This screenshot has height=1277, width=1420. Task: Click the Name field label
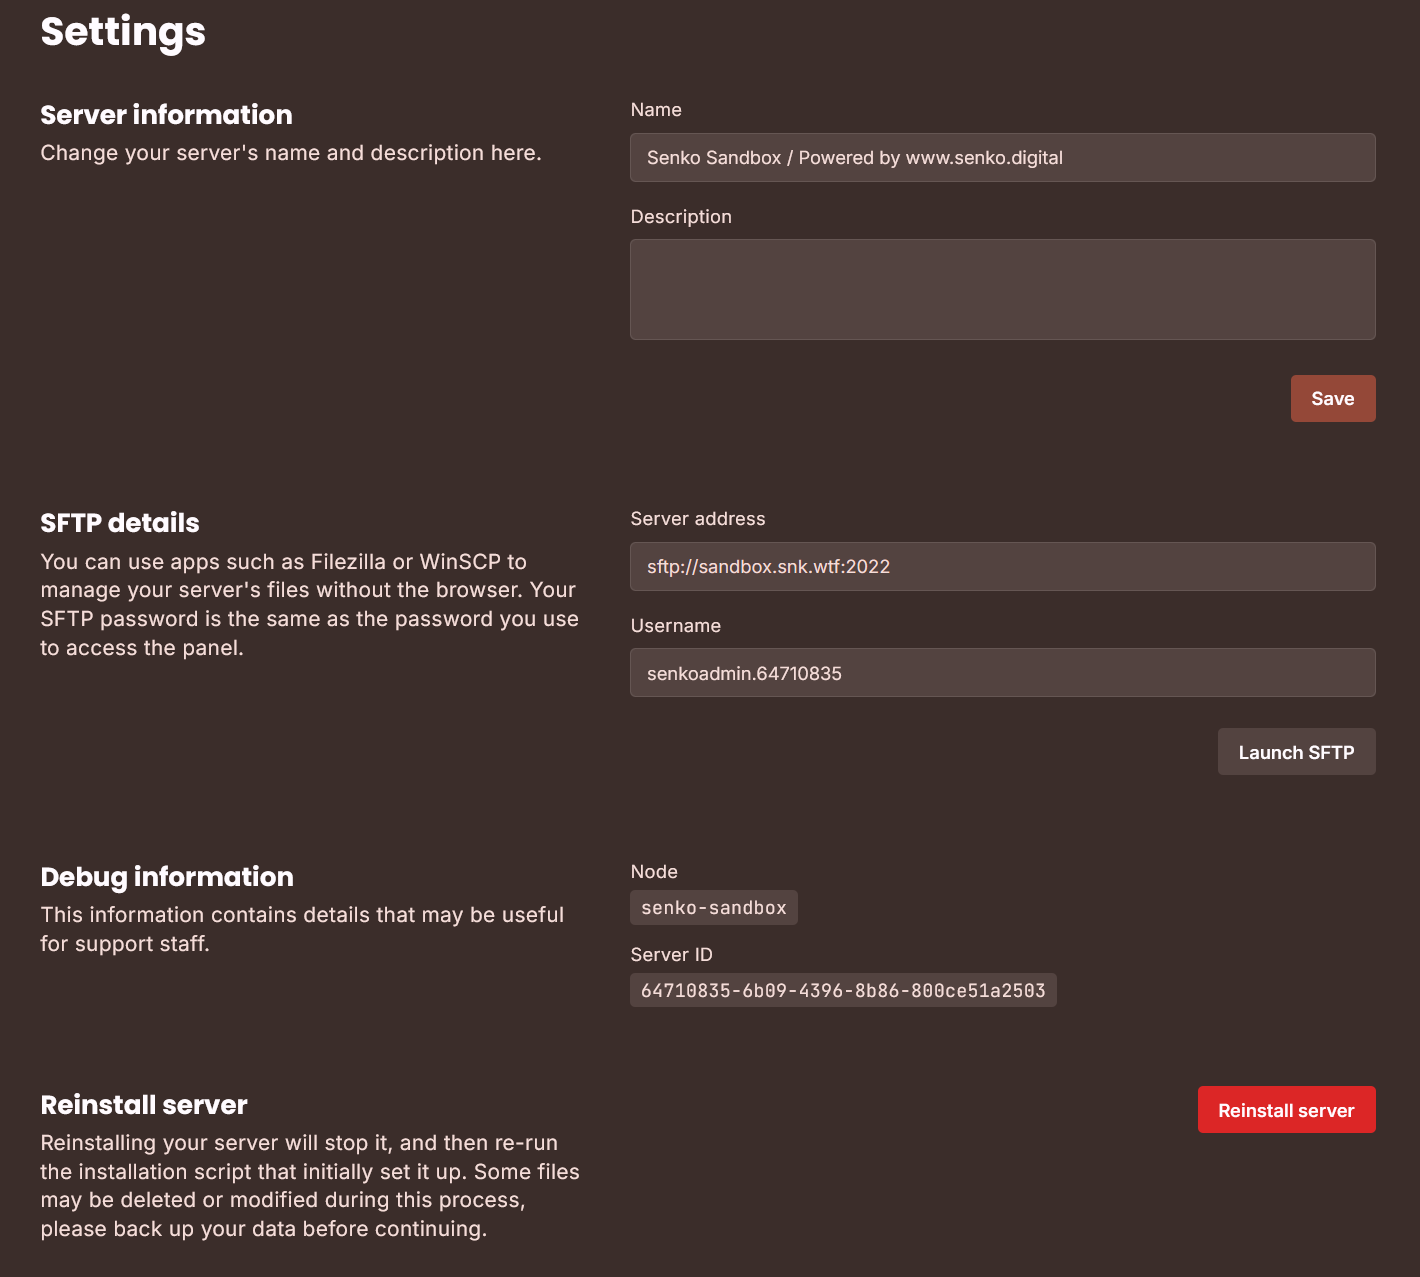656,109
